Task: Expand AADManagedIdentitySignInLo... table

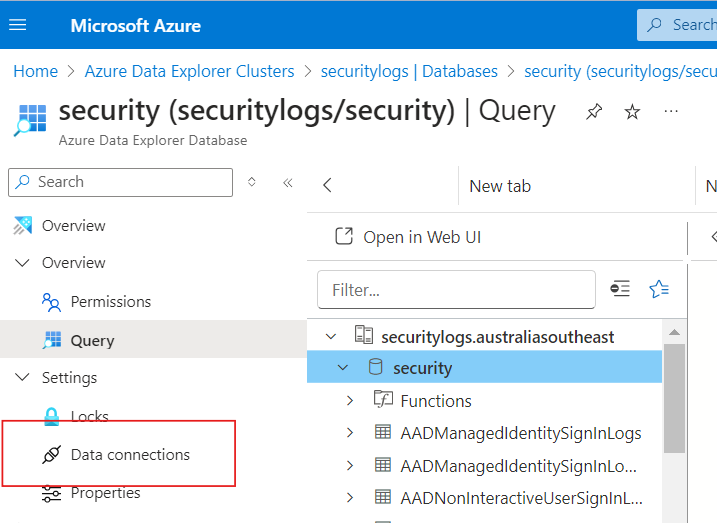Action: tap(350, 465)
